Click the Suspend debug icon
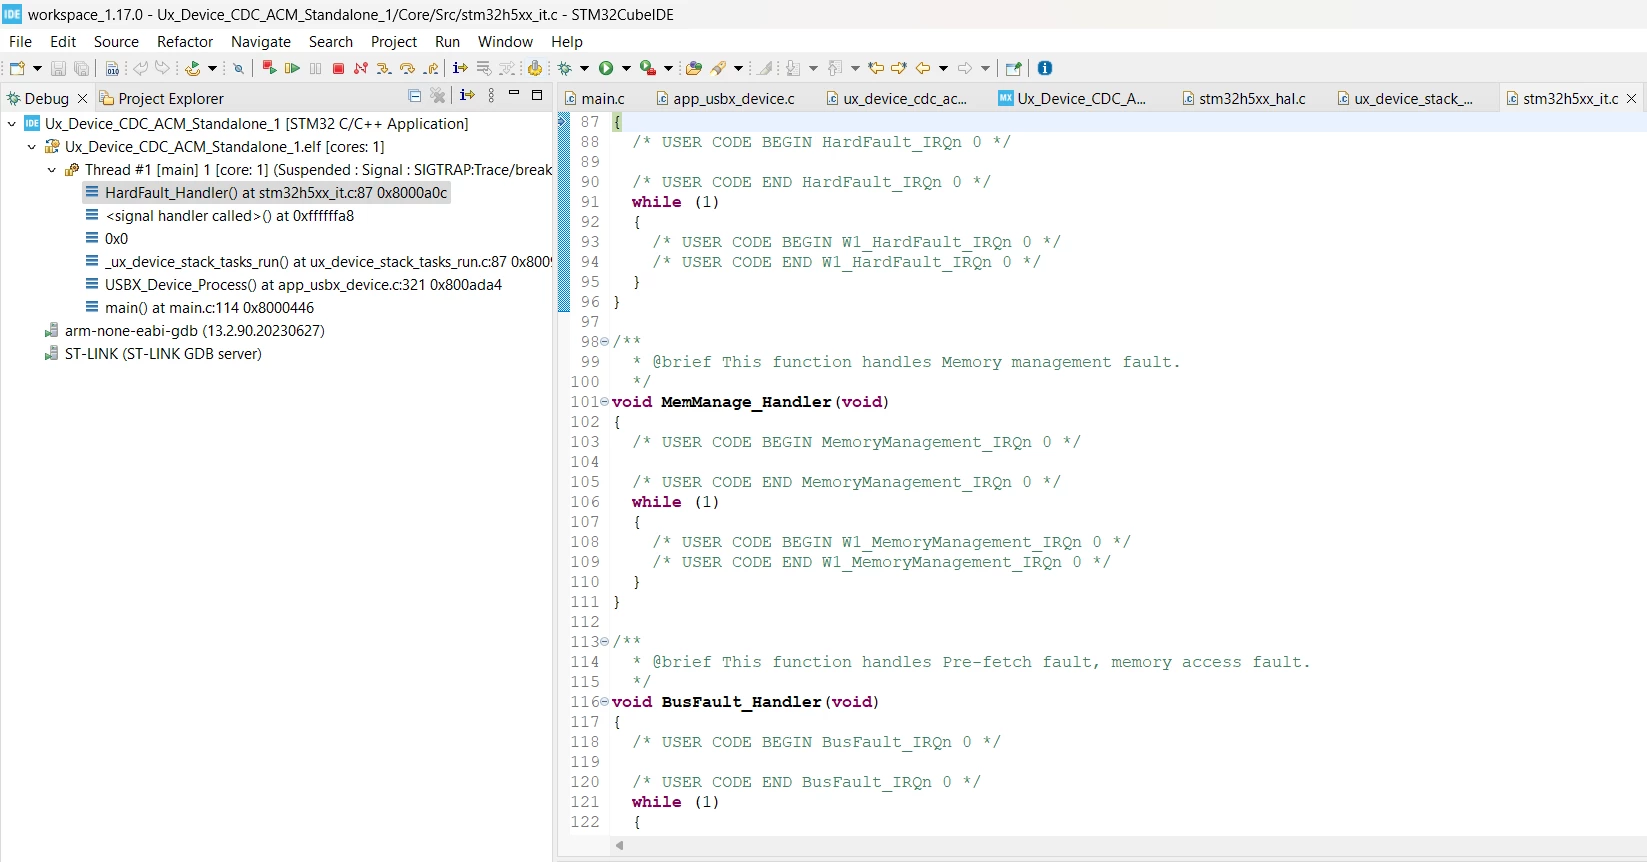 pyautogui.click(x=315, y=68)
